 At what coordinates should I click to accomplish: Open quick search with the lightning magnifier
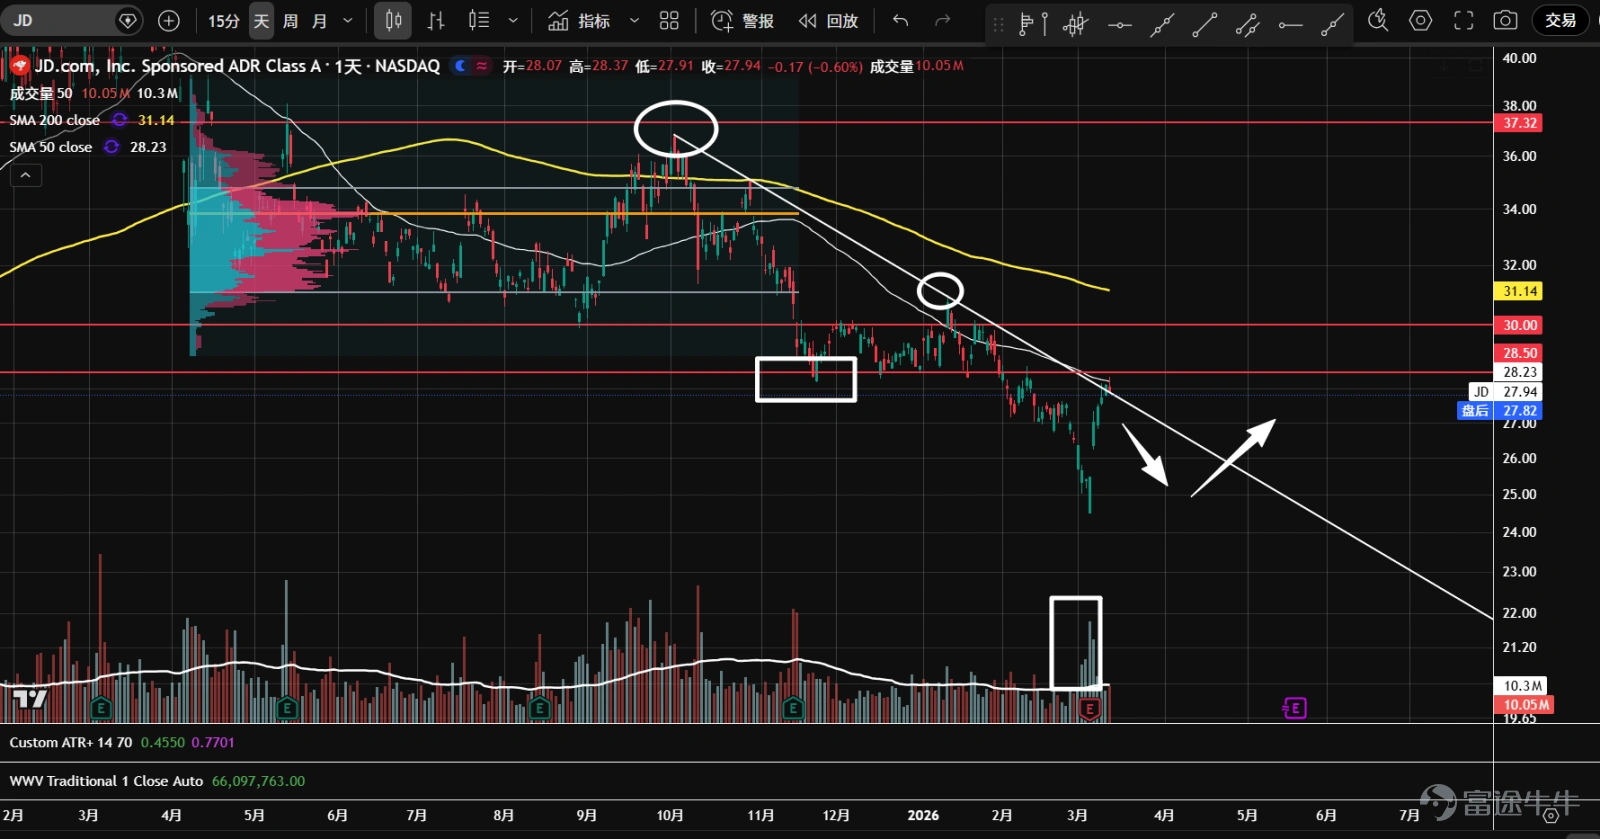1378,20
